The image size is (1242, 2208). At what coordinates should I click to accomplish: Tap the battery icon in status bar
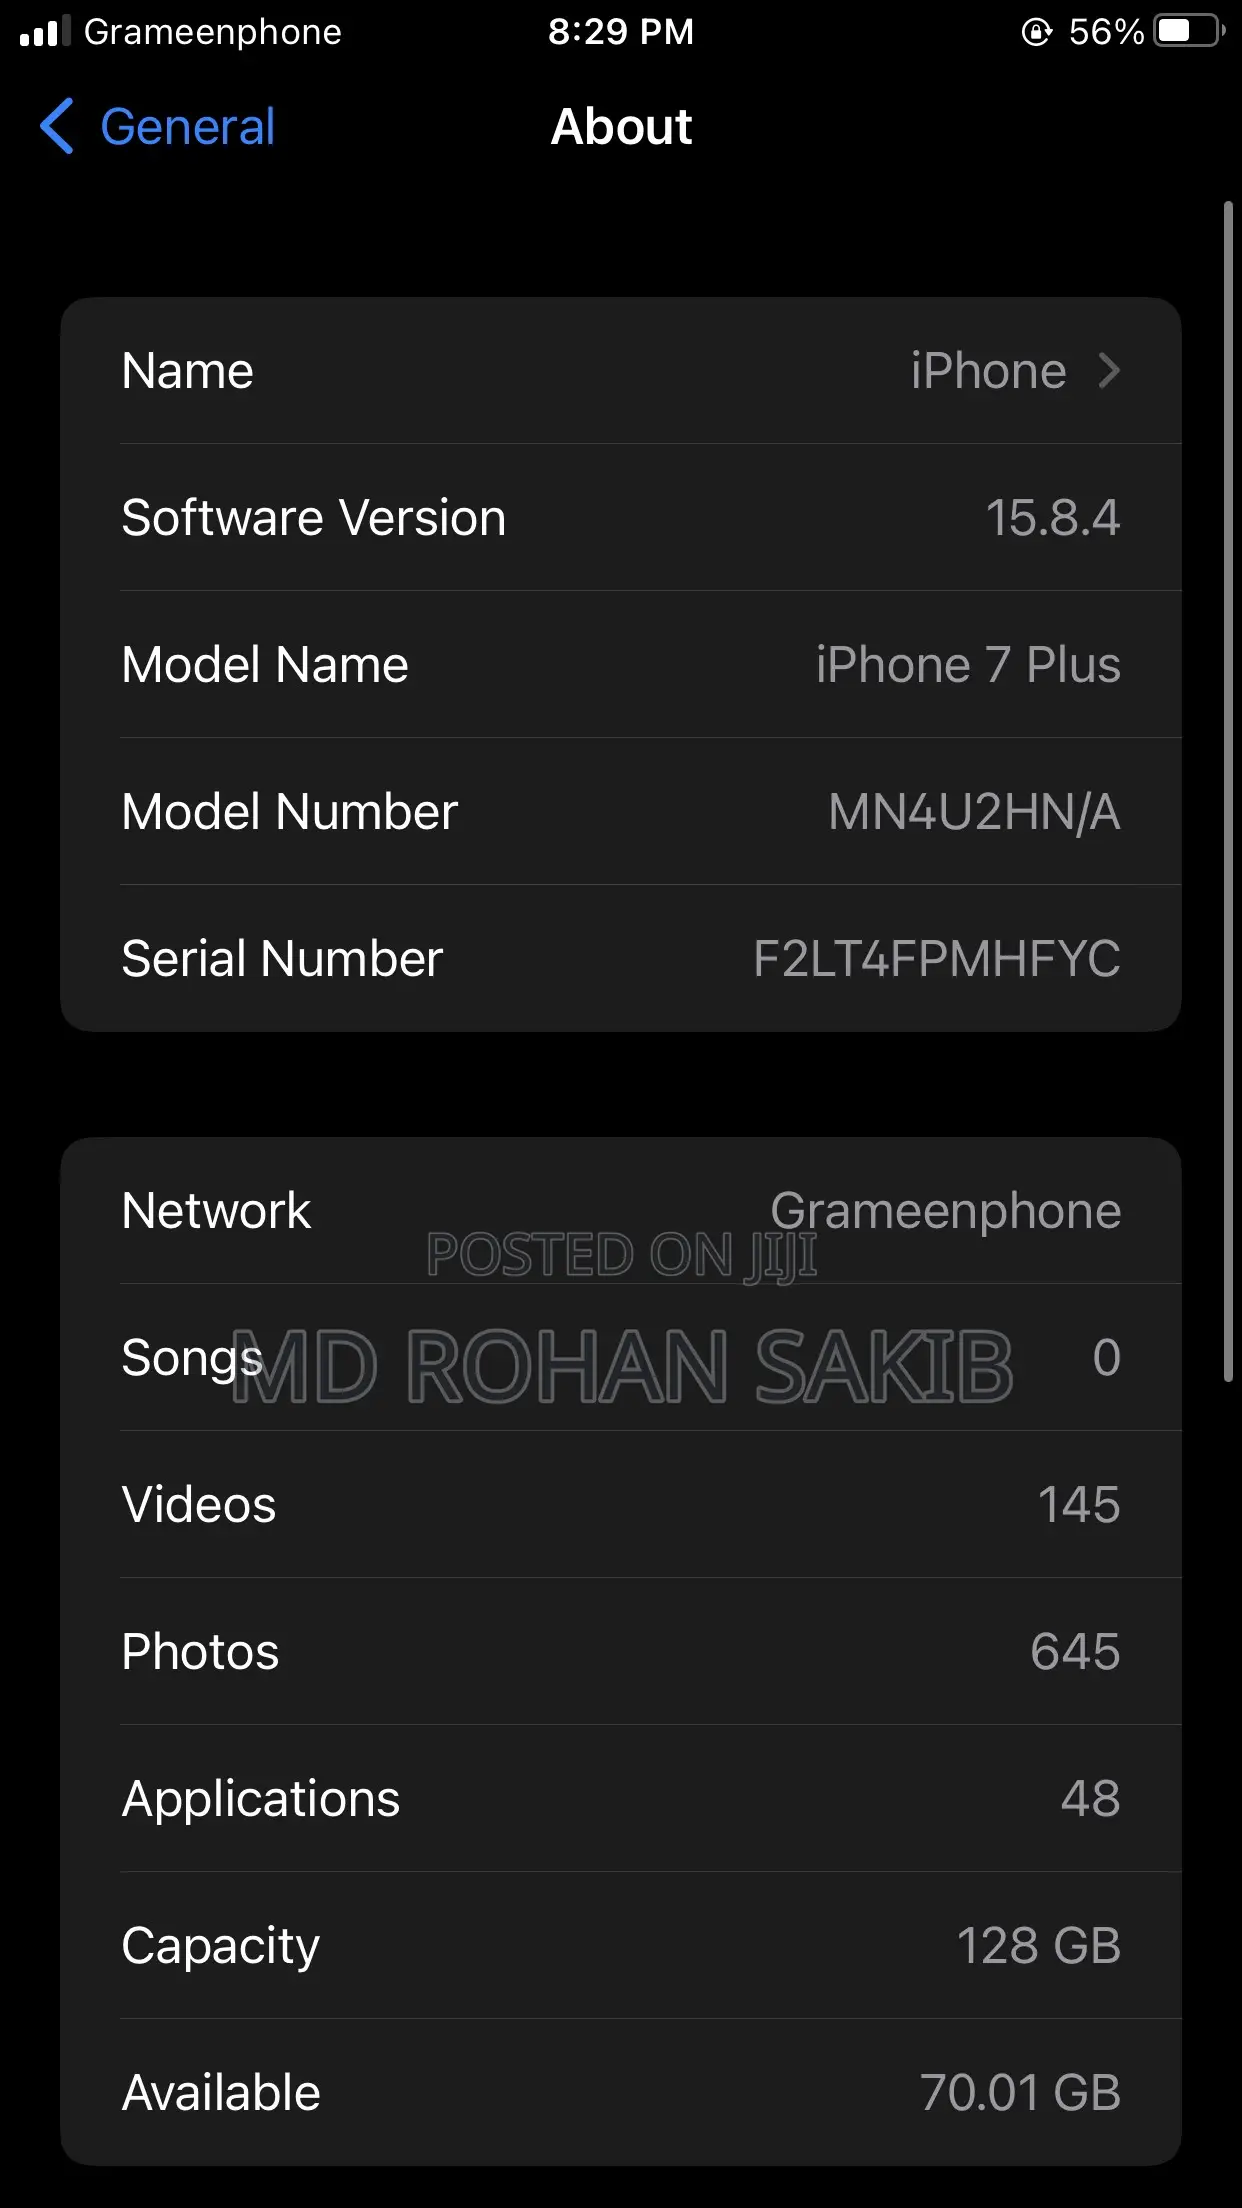(1188, 32)
